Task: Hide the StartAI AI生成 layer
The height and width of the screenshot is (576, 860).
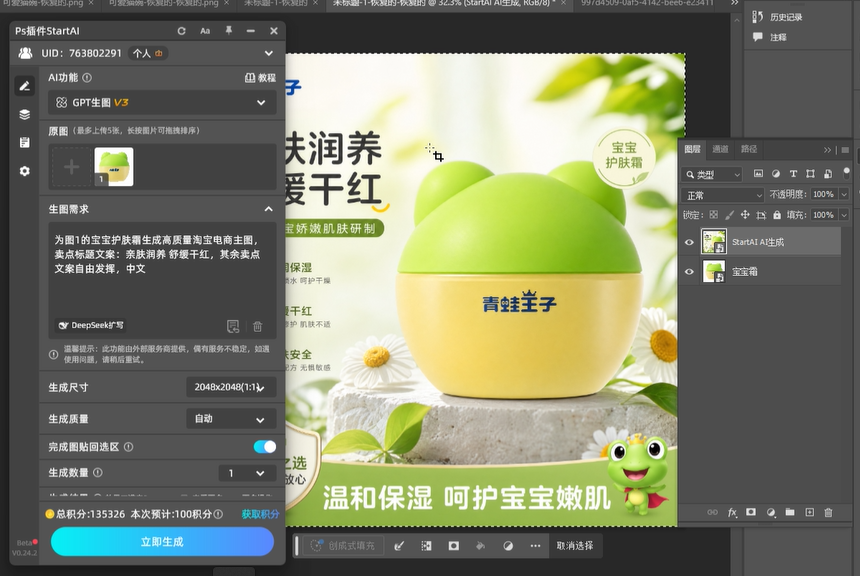Action: tap(689, 242)
